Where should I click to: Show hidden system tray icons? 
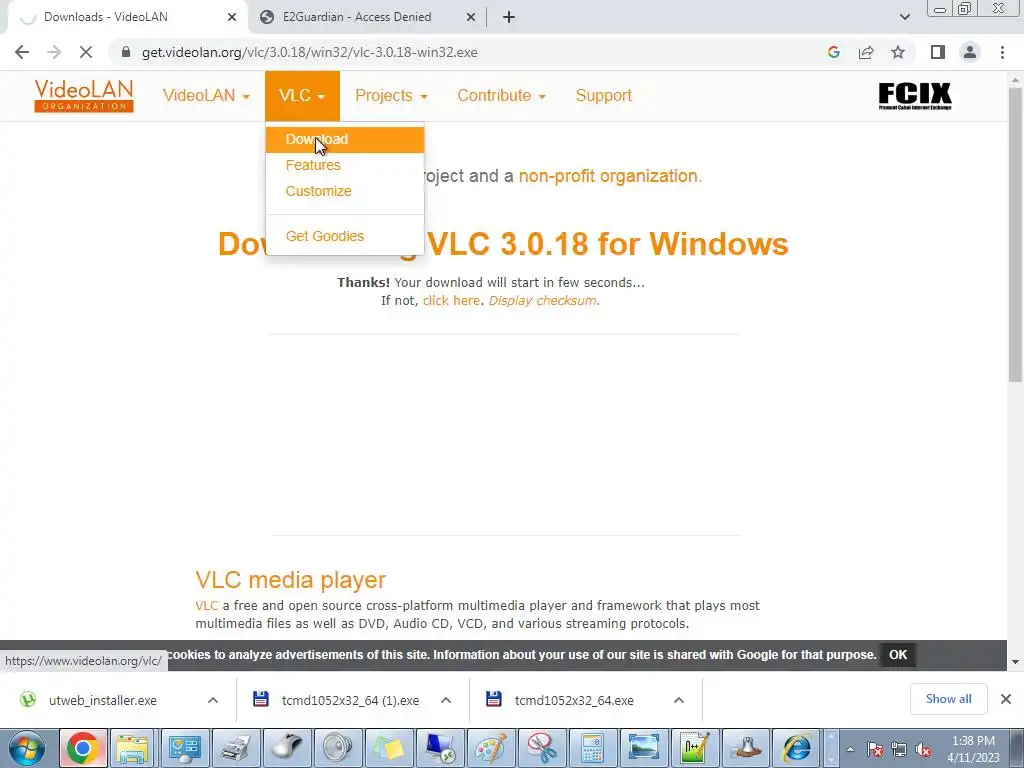[850, 749]
